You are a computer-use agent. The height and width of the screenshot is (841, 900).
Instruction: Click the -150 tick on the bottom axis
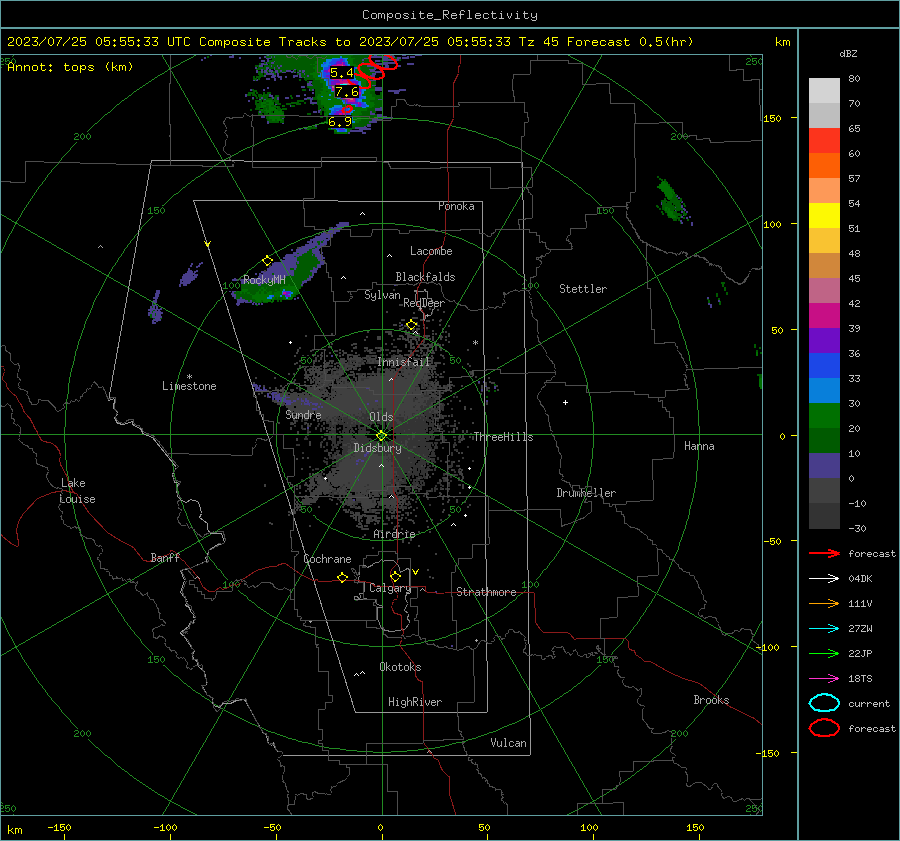coord(59,827)
